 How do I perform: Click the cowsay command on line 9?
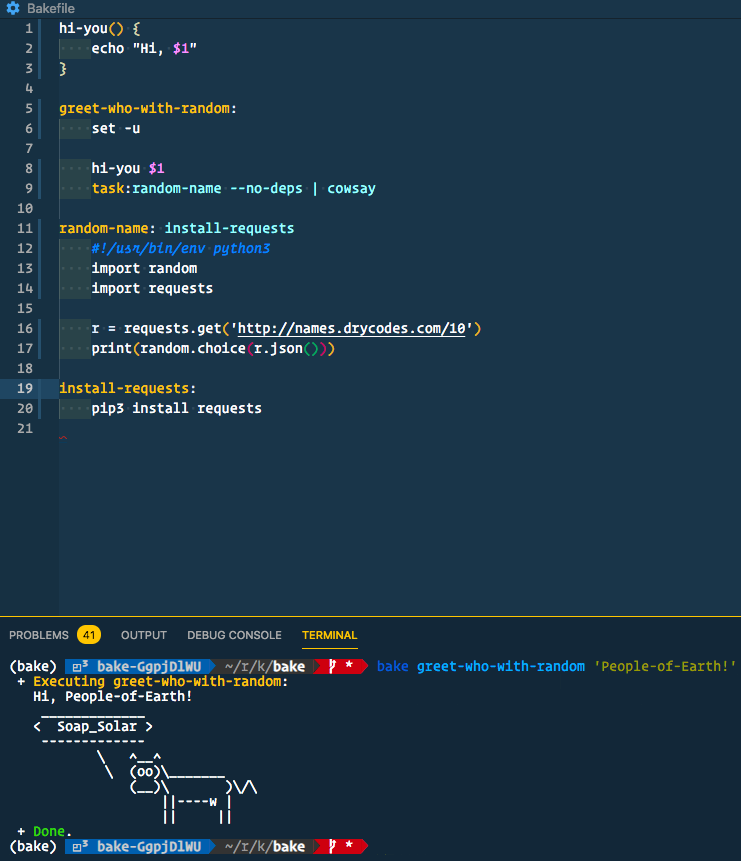pyautogui.click(x=351, y=188)
